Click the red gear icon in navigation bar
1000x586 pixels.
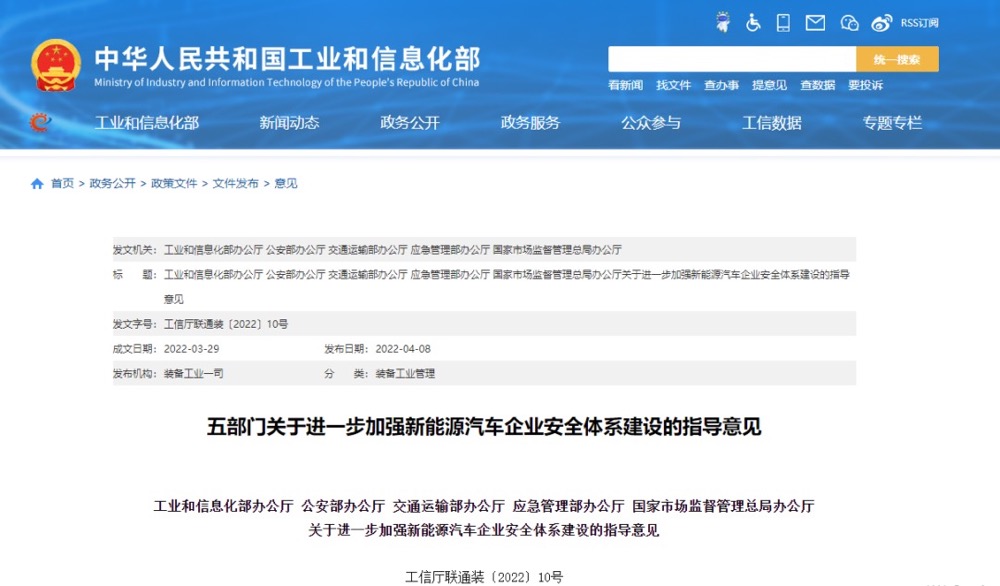pos(40,123)
